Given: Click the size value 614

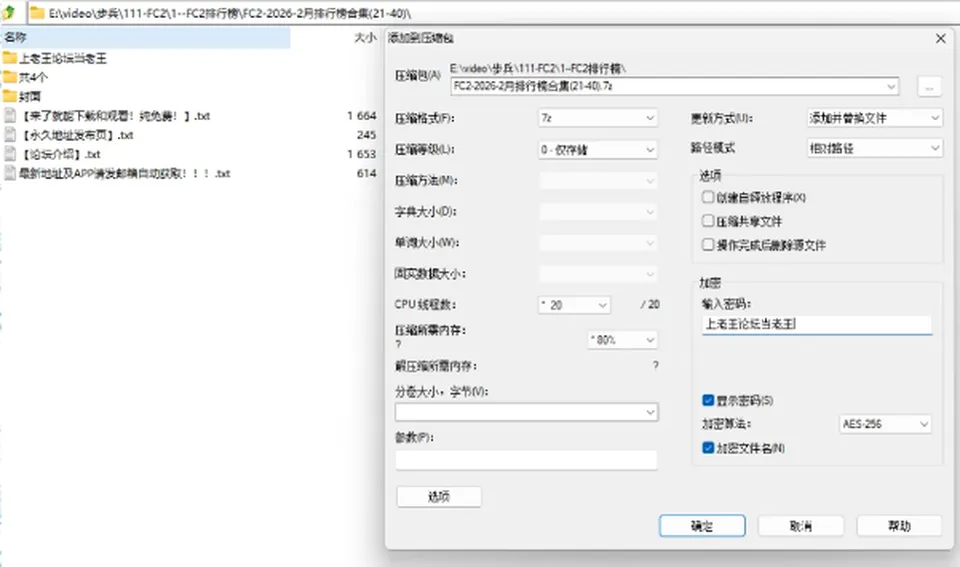Looking at the screenshot, I should pyautogui.click(x=366, y=173).
